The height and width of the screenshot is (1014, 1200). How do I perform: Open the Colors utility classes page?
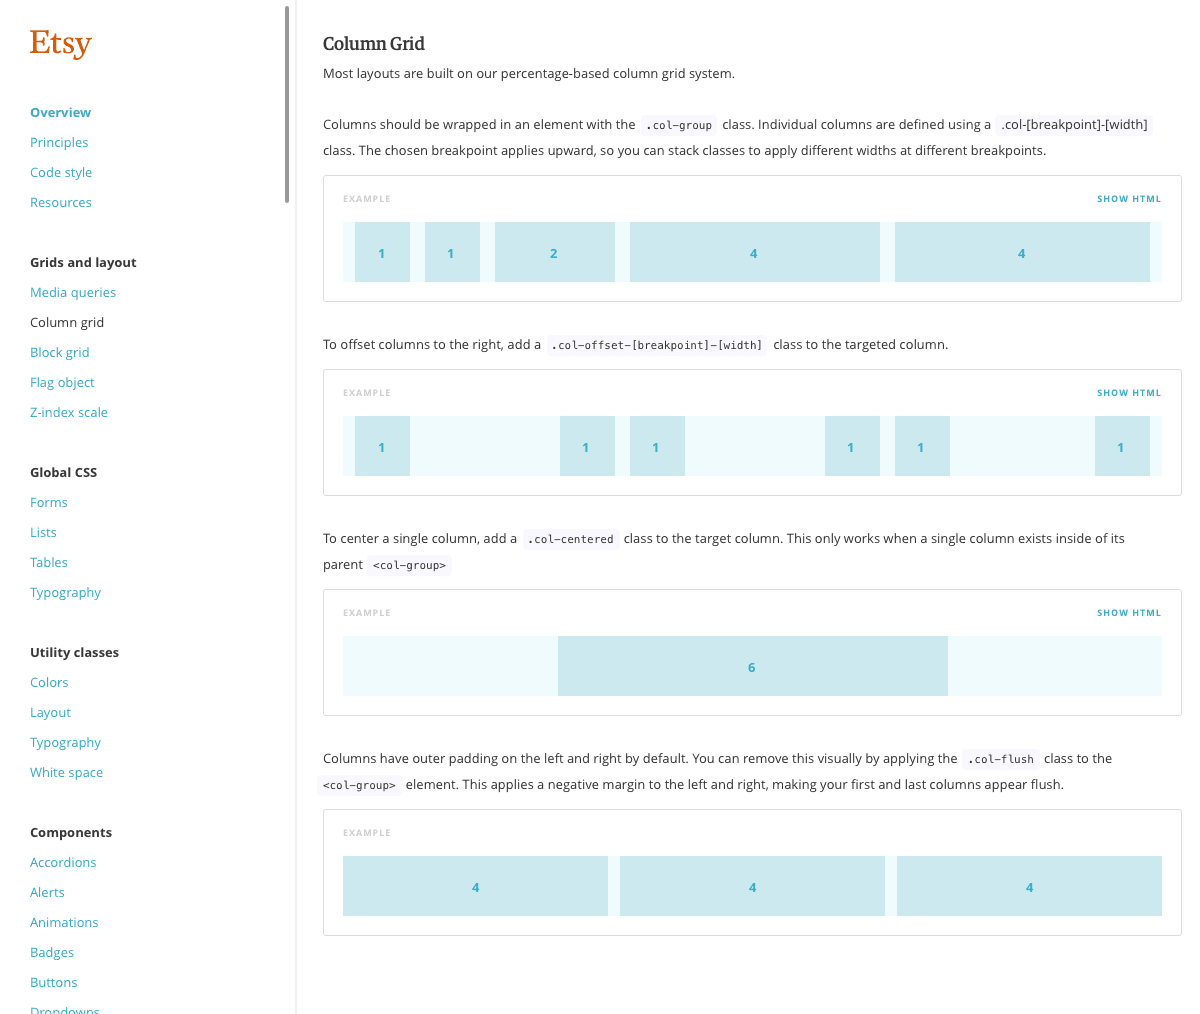click(49, 682)
